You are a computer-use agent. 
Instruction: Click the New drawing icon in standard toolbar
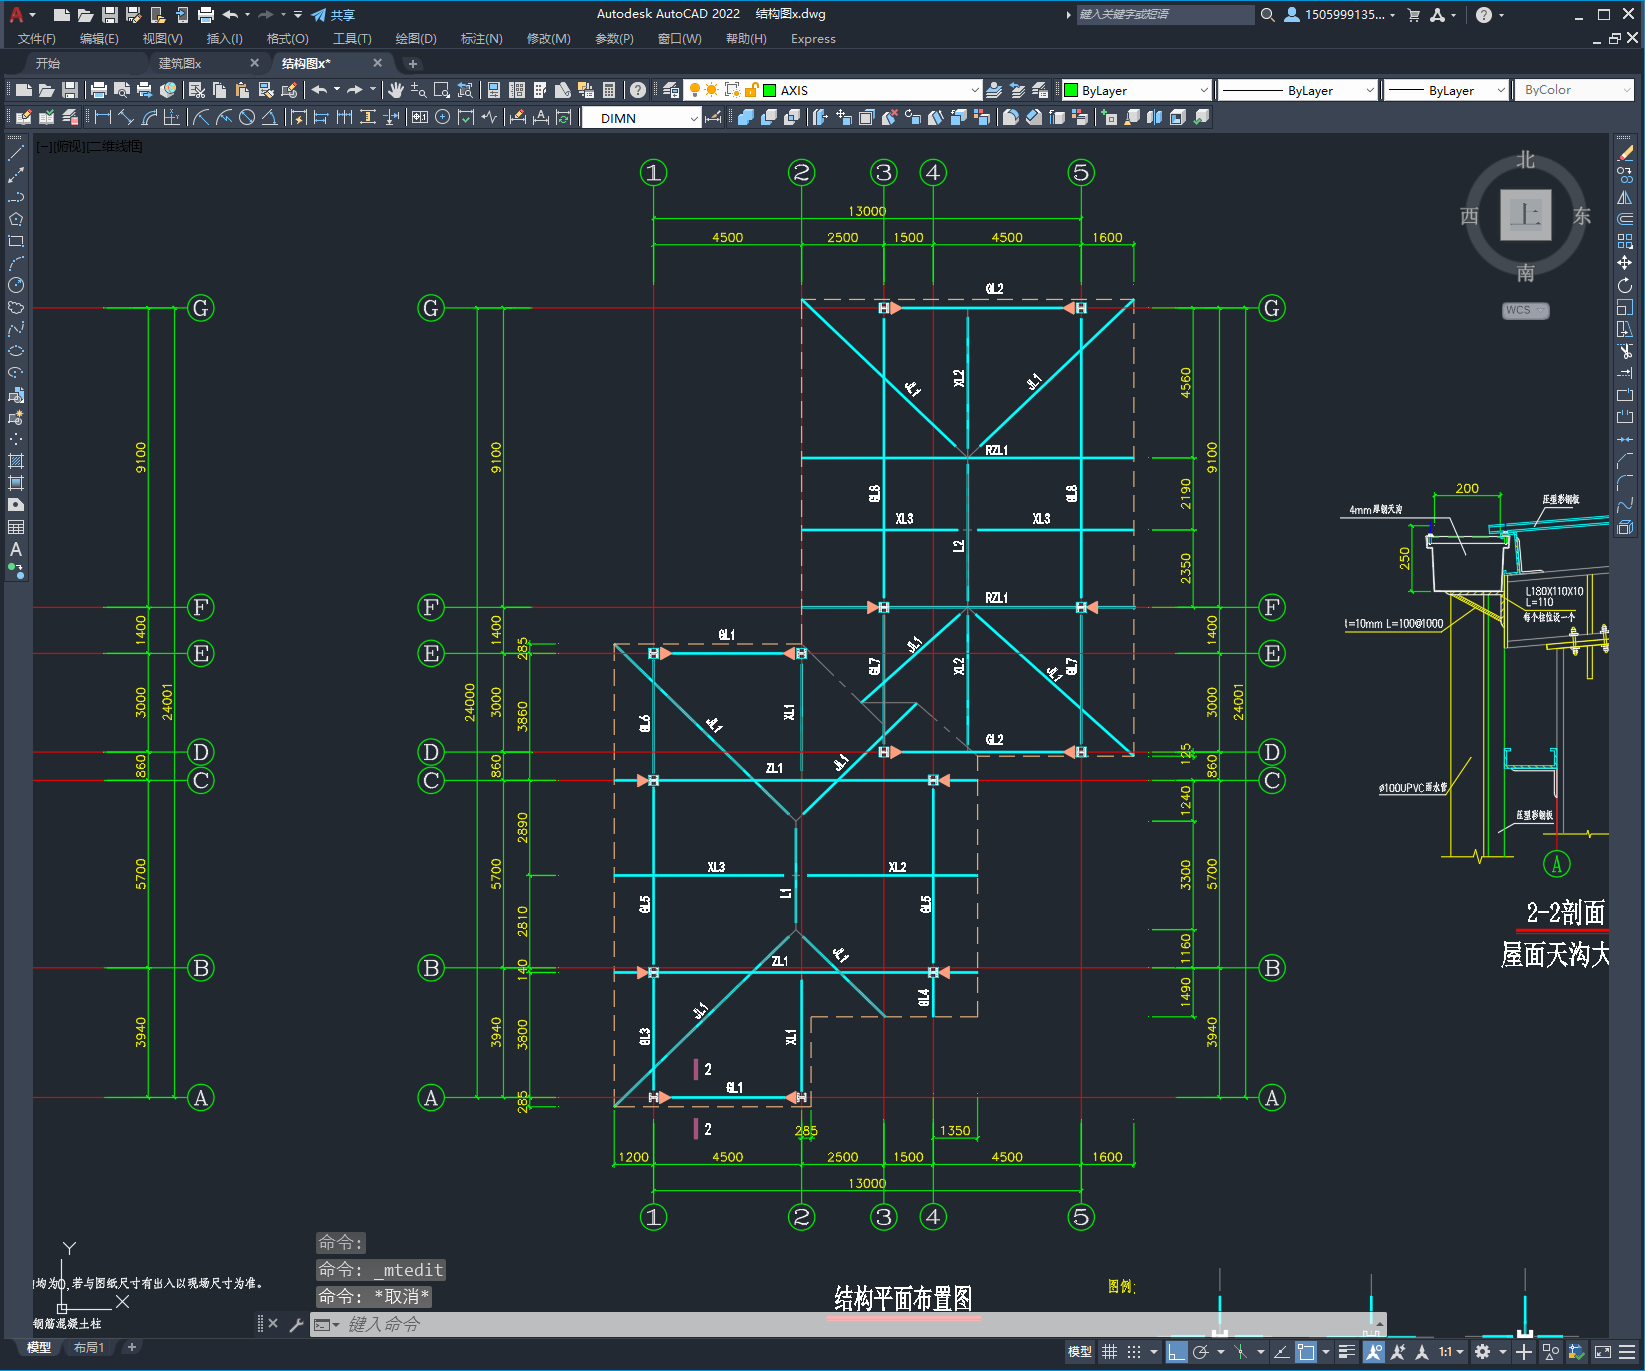click(23, 90)
